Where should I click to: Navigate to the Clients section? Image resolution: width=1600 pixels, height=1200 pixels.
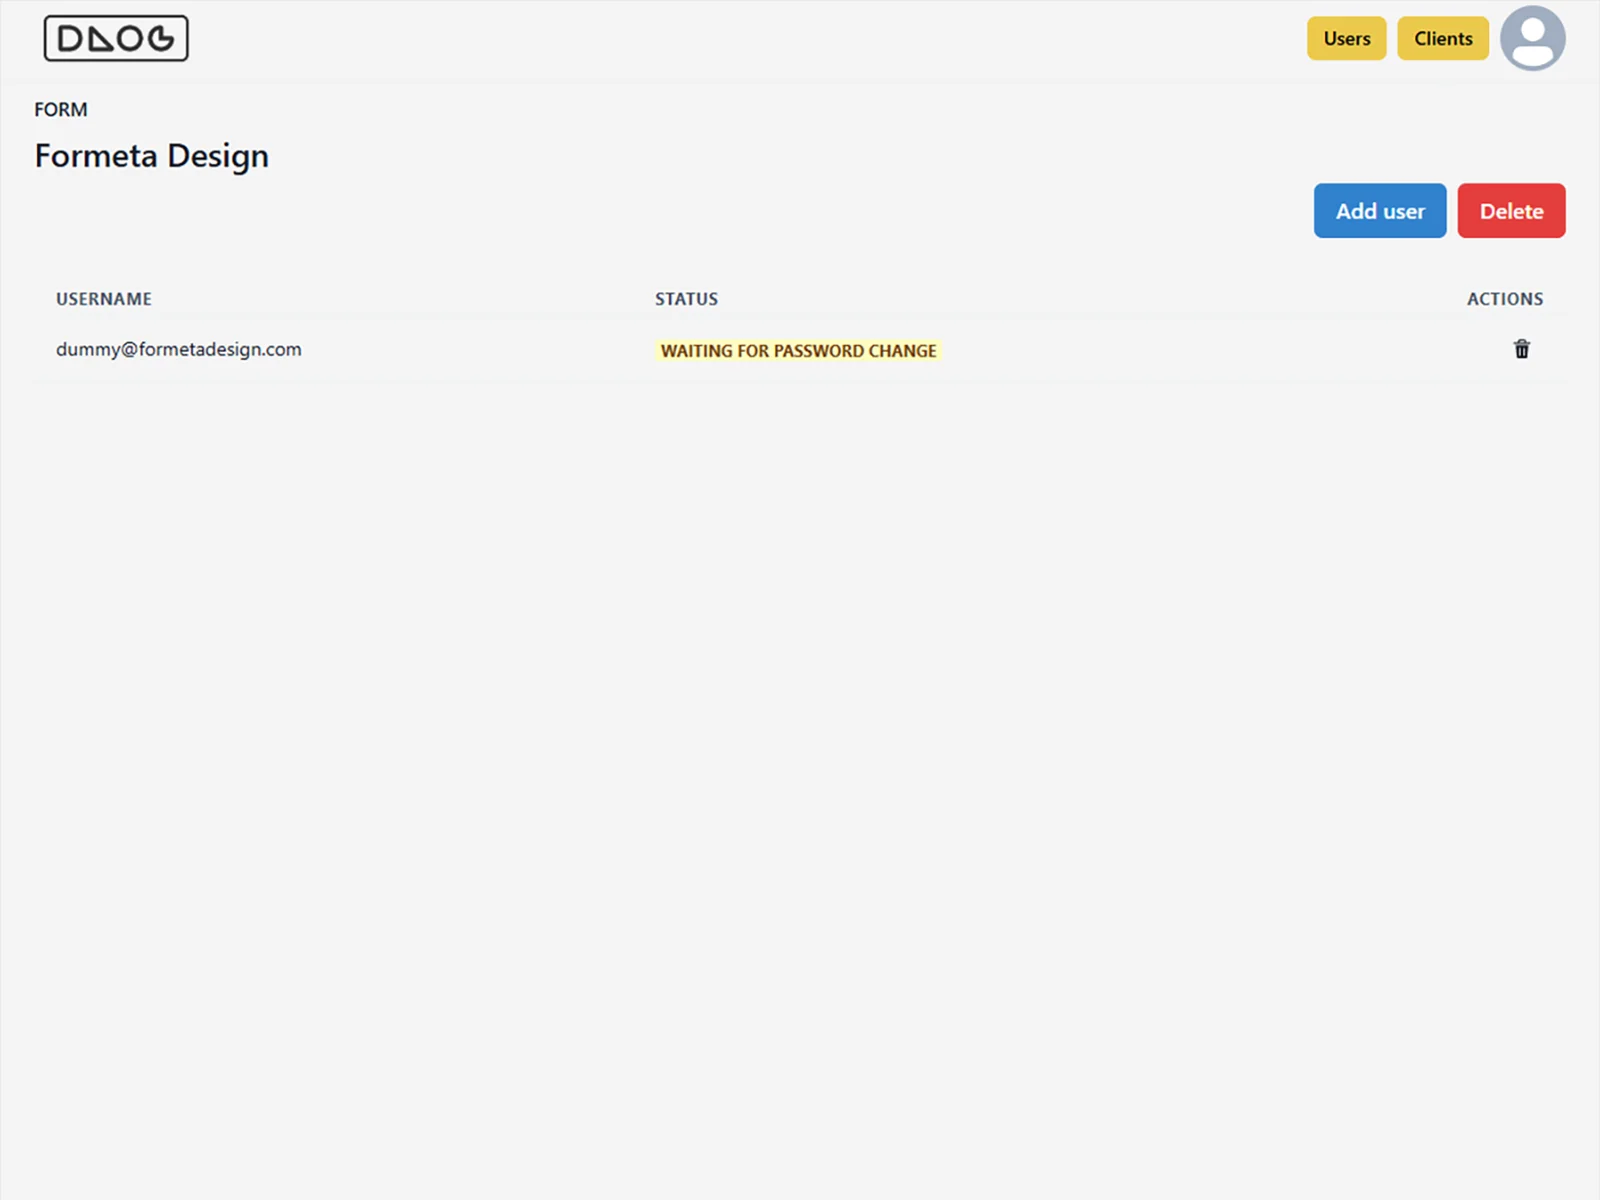pyautogui.click(x=1442, y=39)
